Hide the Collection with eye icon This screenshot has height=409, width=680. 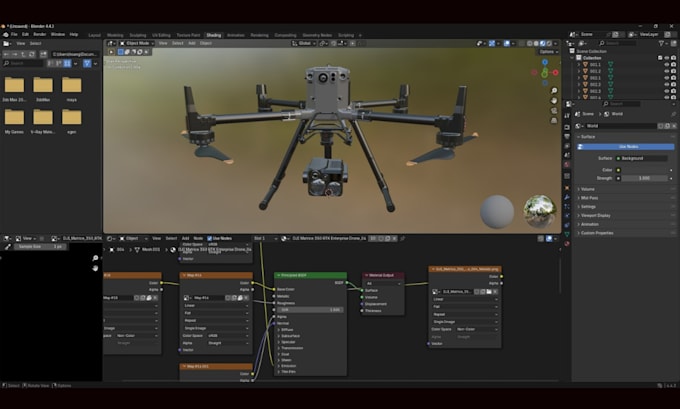point(667,58)
